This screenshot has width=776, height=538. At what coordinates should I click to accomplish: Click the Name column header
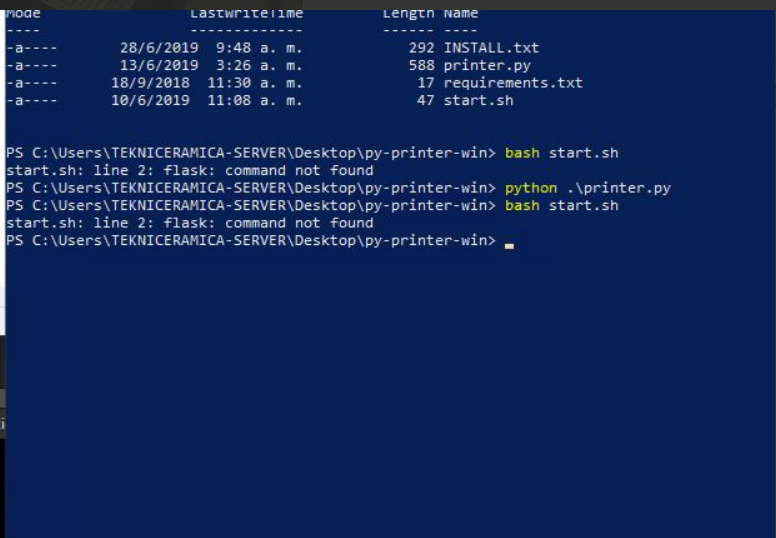pyautogui.click(x=460, y=14)
